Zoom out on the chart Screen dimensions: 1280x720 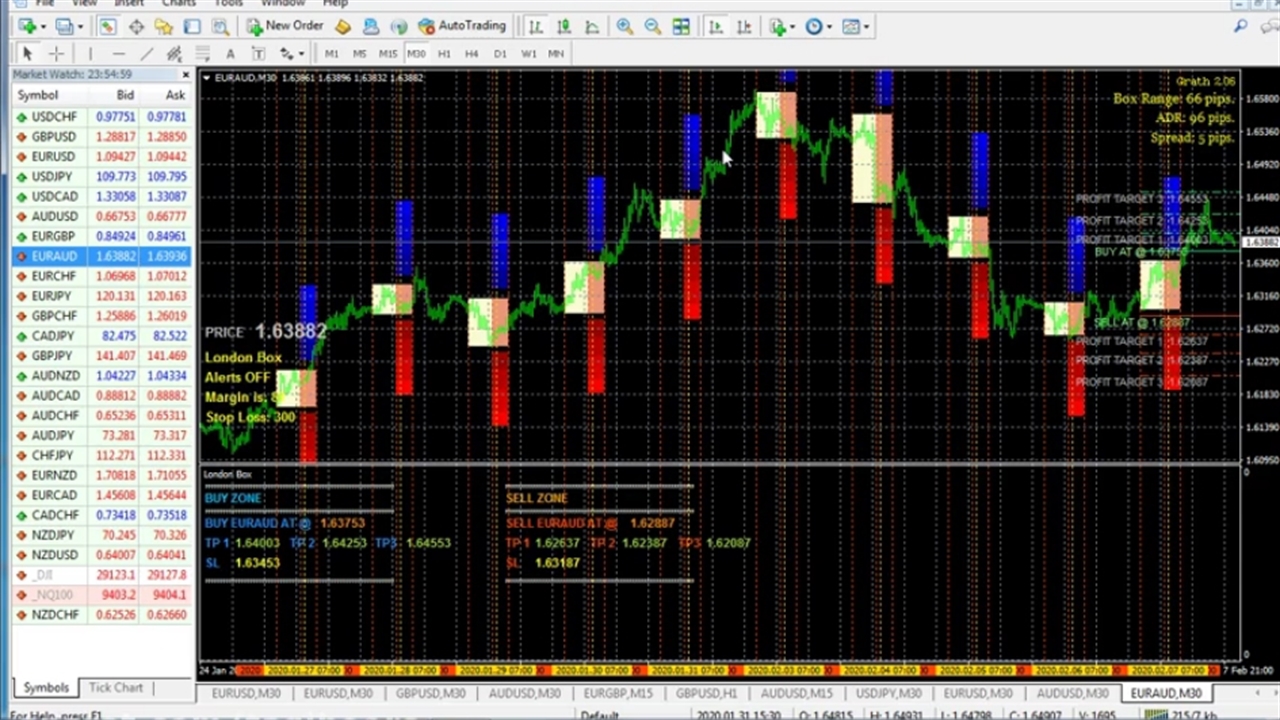[652, 27]
